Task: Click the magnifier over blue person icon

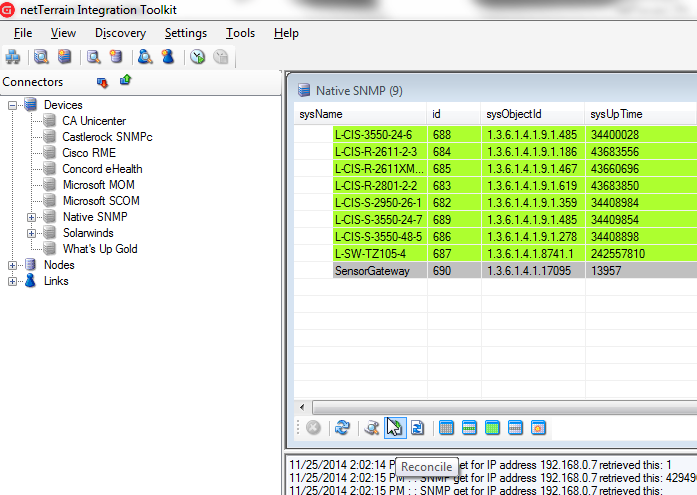Action: [x=145, y=57]
